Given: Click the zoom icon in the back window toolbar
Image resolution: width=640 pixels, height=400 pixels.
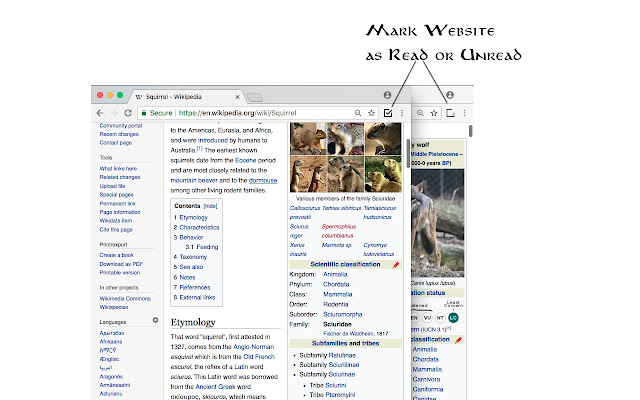Looking at the screenshot, I should pyautogui.click(x=420, y=113).
